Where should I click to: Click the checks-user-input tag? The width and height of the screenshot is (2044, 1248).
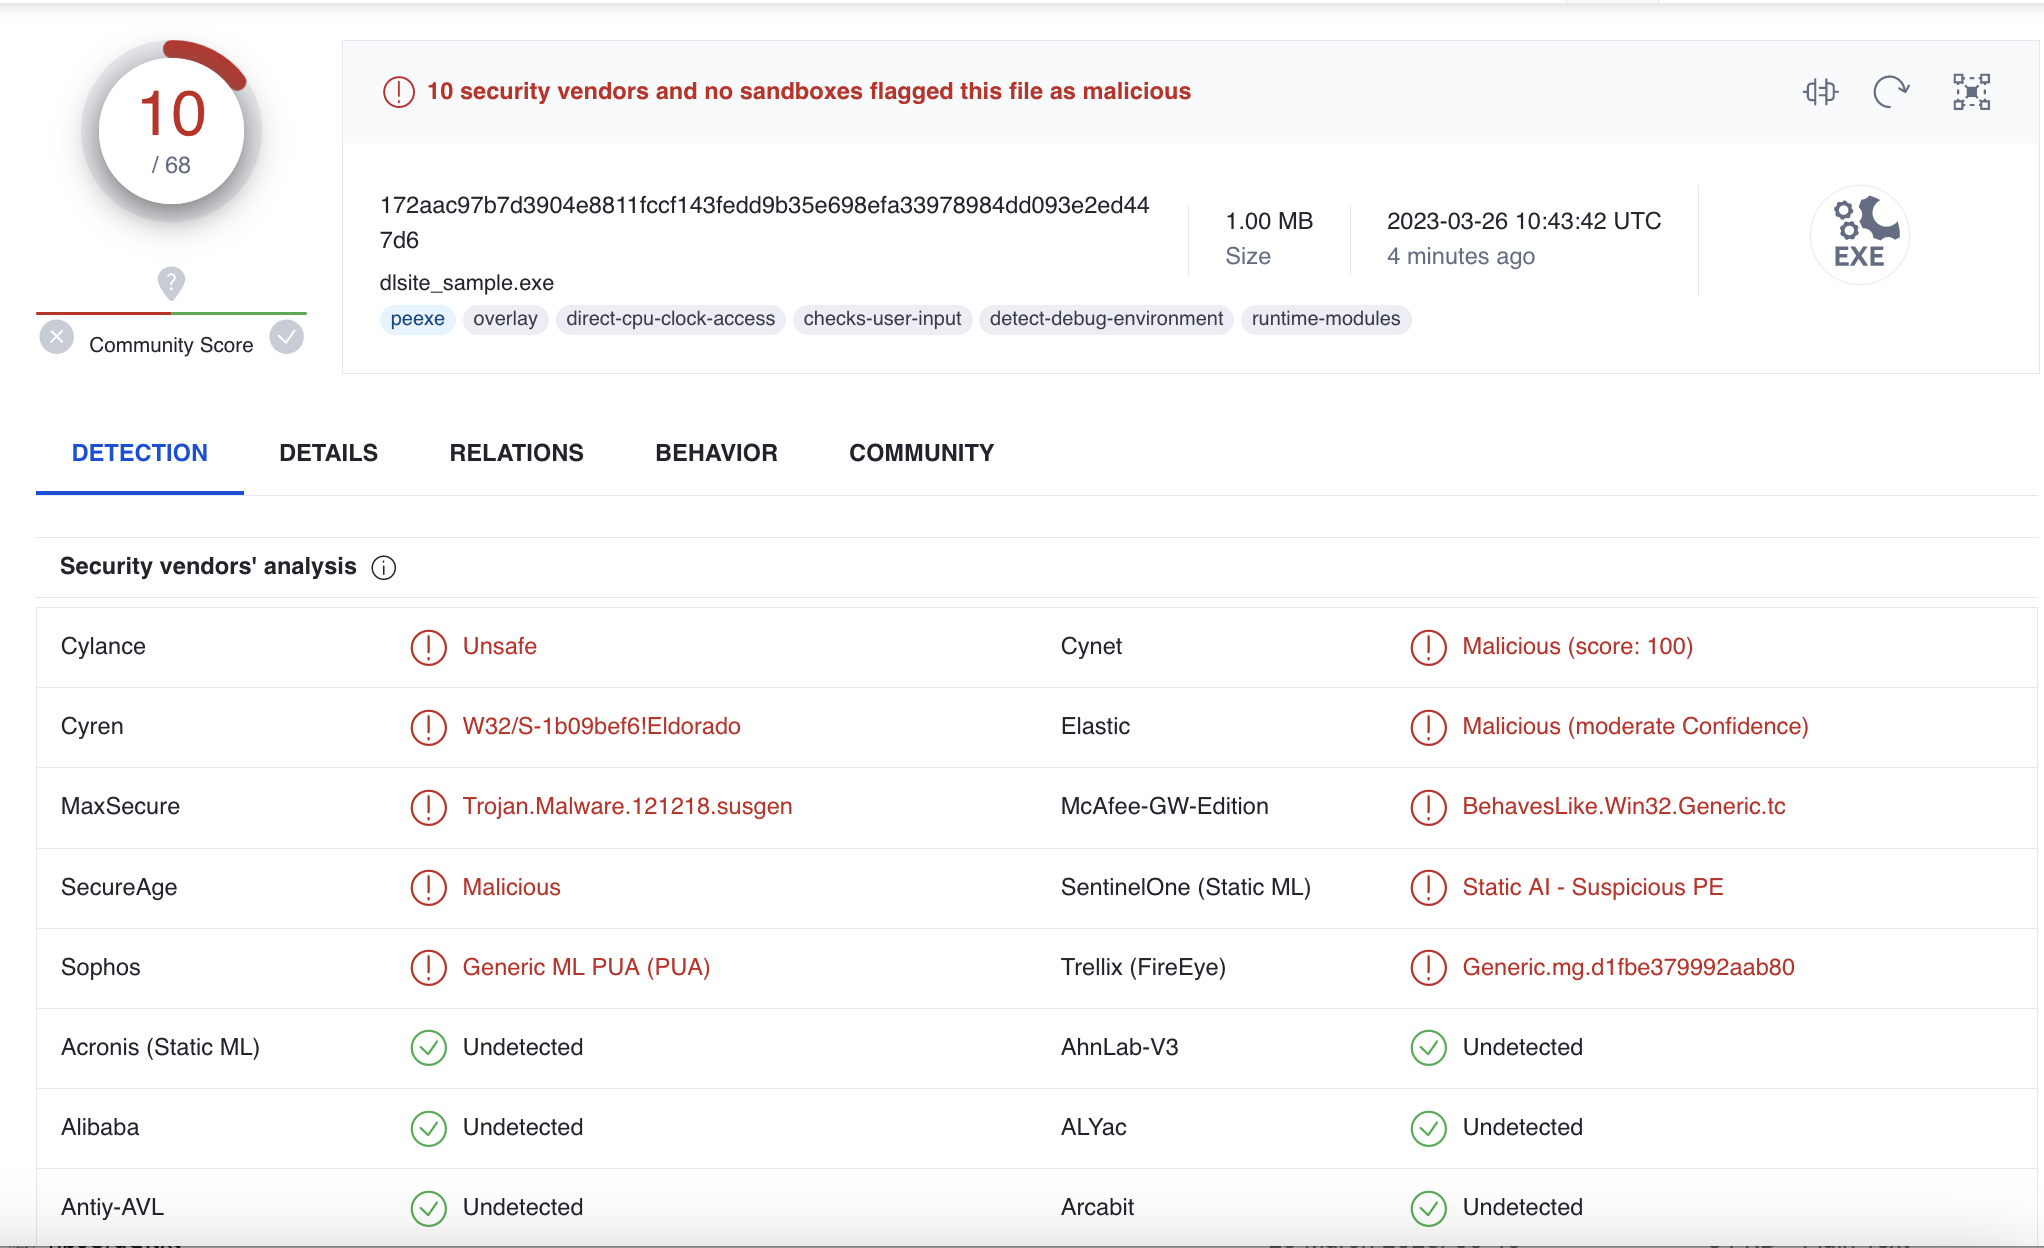click(x=882, y=319)
